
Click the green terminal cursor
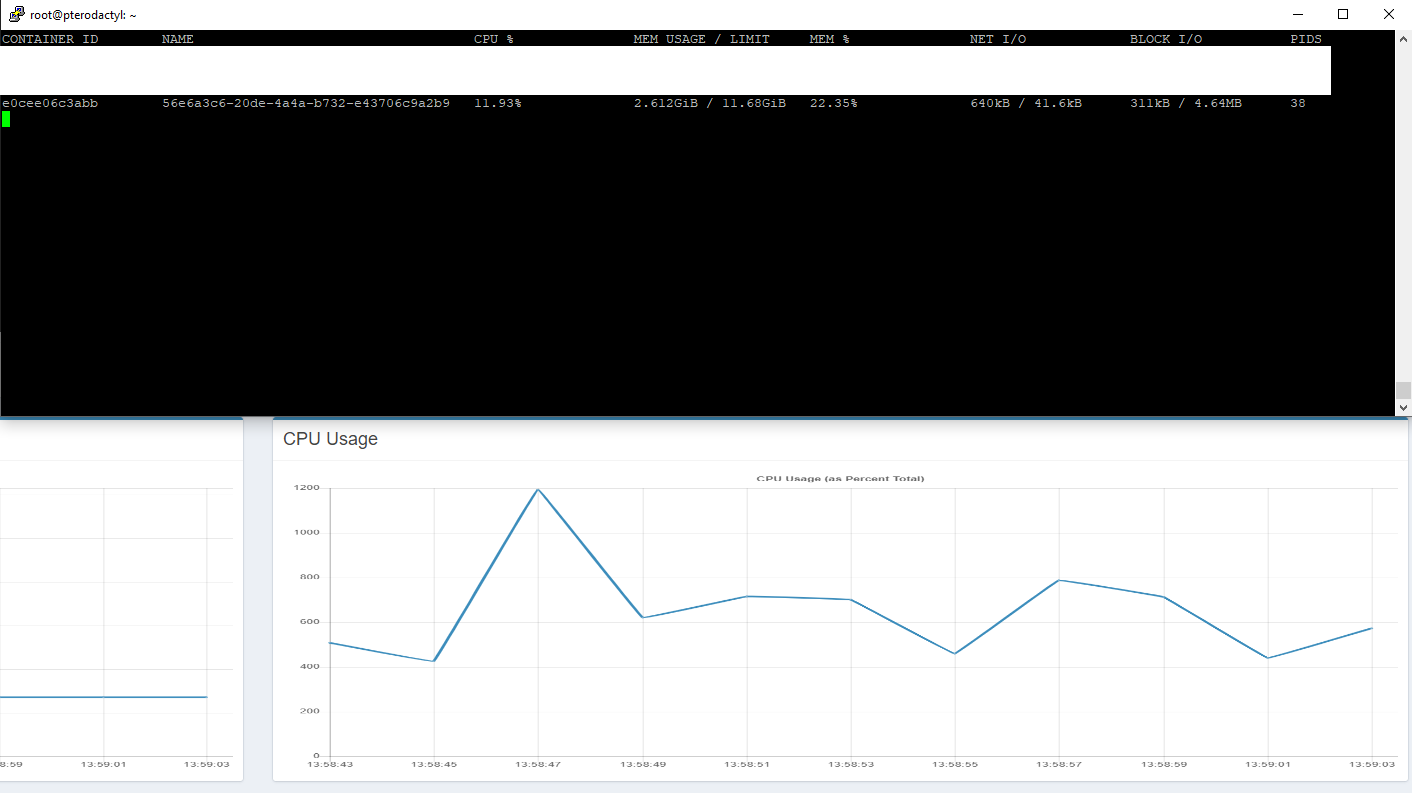point(6,119)
